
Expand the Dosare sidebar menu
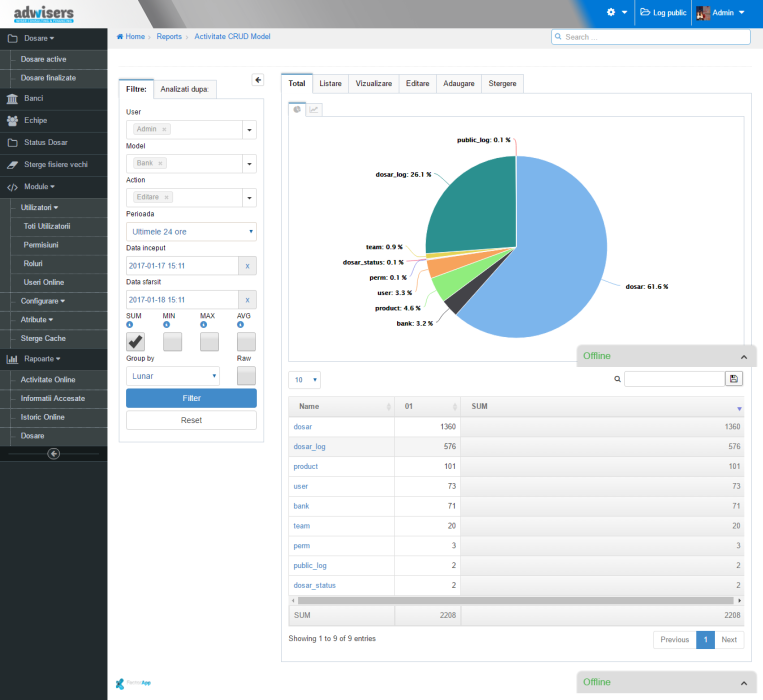tap(54, 38)
